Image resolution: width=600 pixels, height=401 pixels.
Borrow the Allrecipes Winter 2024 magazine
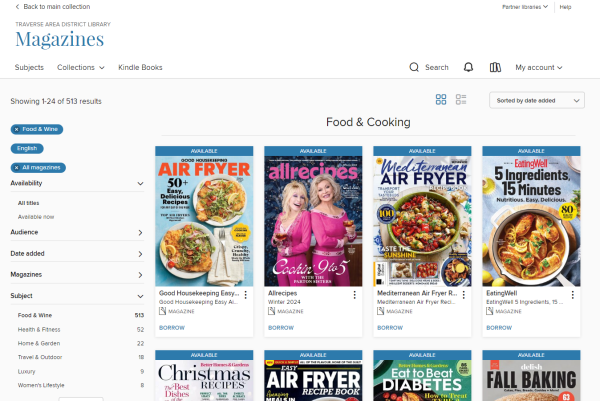tap(281, 327)
